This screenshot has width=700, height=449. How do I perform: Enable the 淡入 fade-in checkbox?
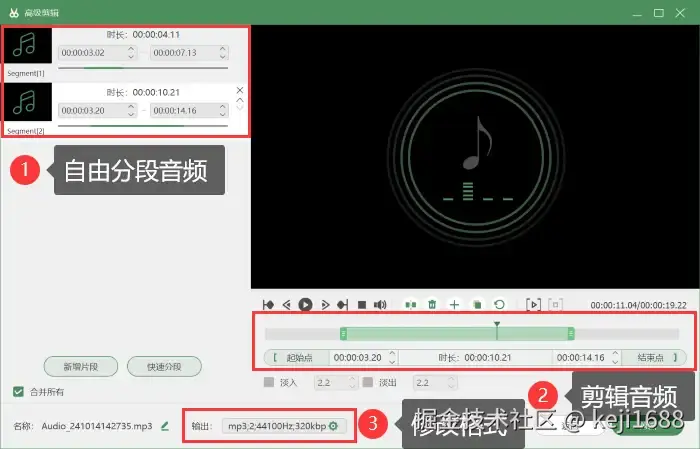[269, 382]
